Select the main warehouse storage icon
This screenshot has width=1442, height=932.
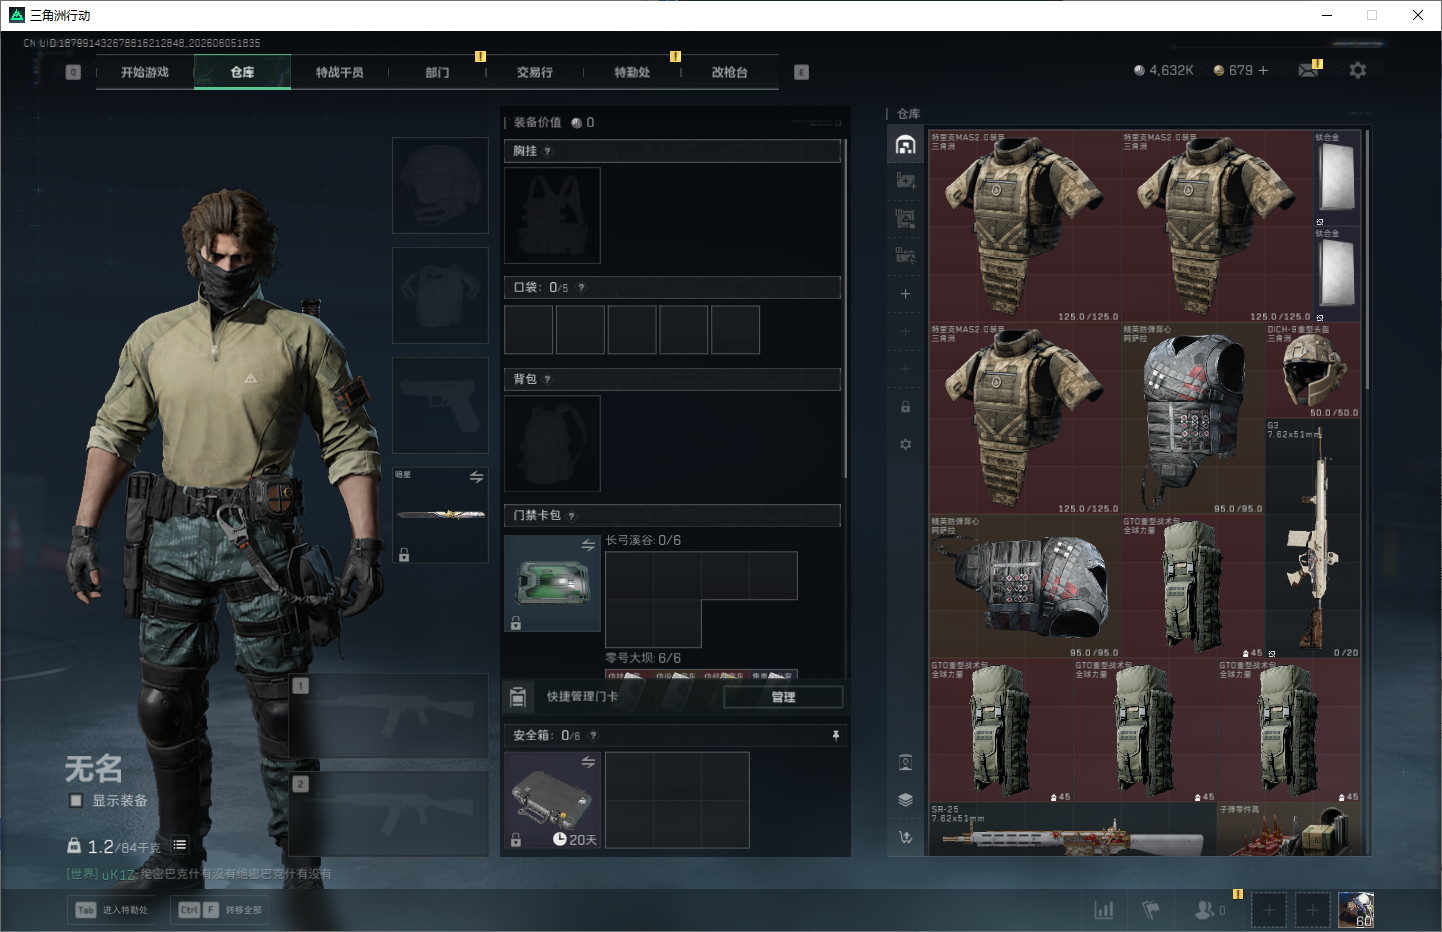pyautogui.click(x=905, y=145)
